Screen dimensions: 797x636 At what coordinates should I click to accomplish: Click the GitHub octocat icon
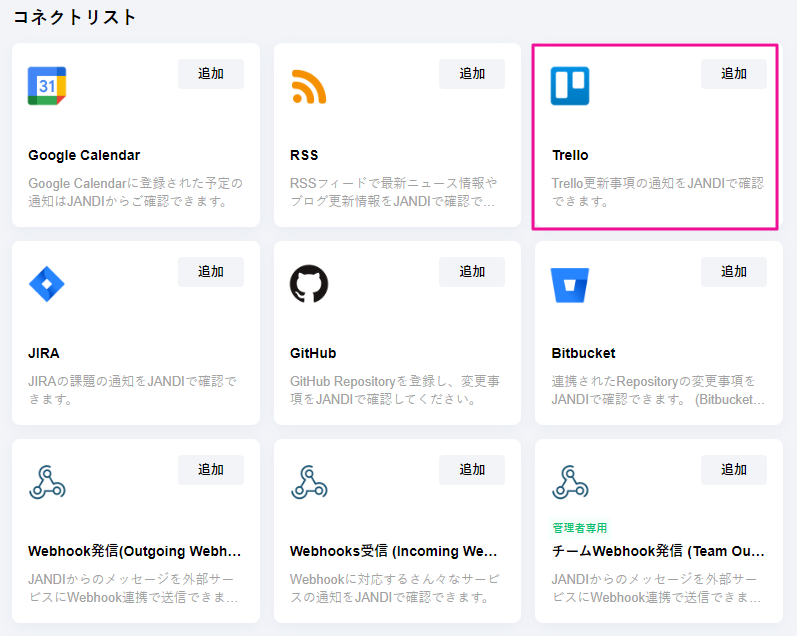pos(309,284)
